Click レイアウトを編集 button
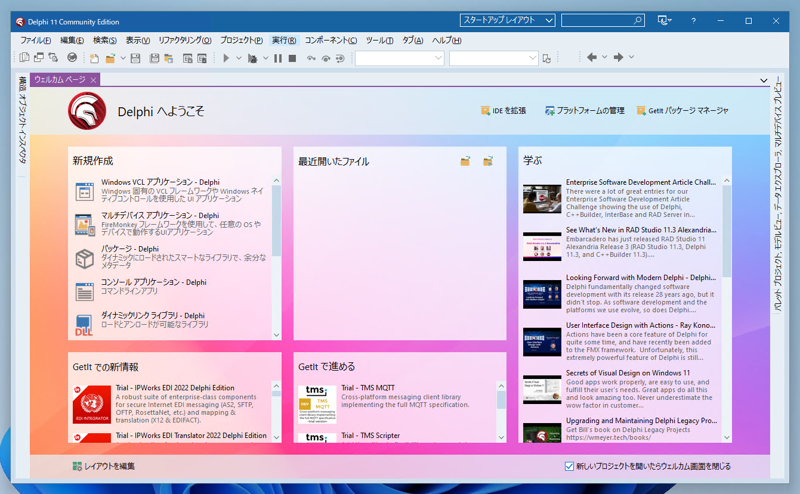800x494 pixels. pyautogui.click(x=104, y=466)
